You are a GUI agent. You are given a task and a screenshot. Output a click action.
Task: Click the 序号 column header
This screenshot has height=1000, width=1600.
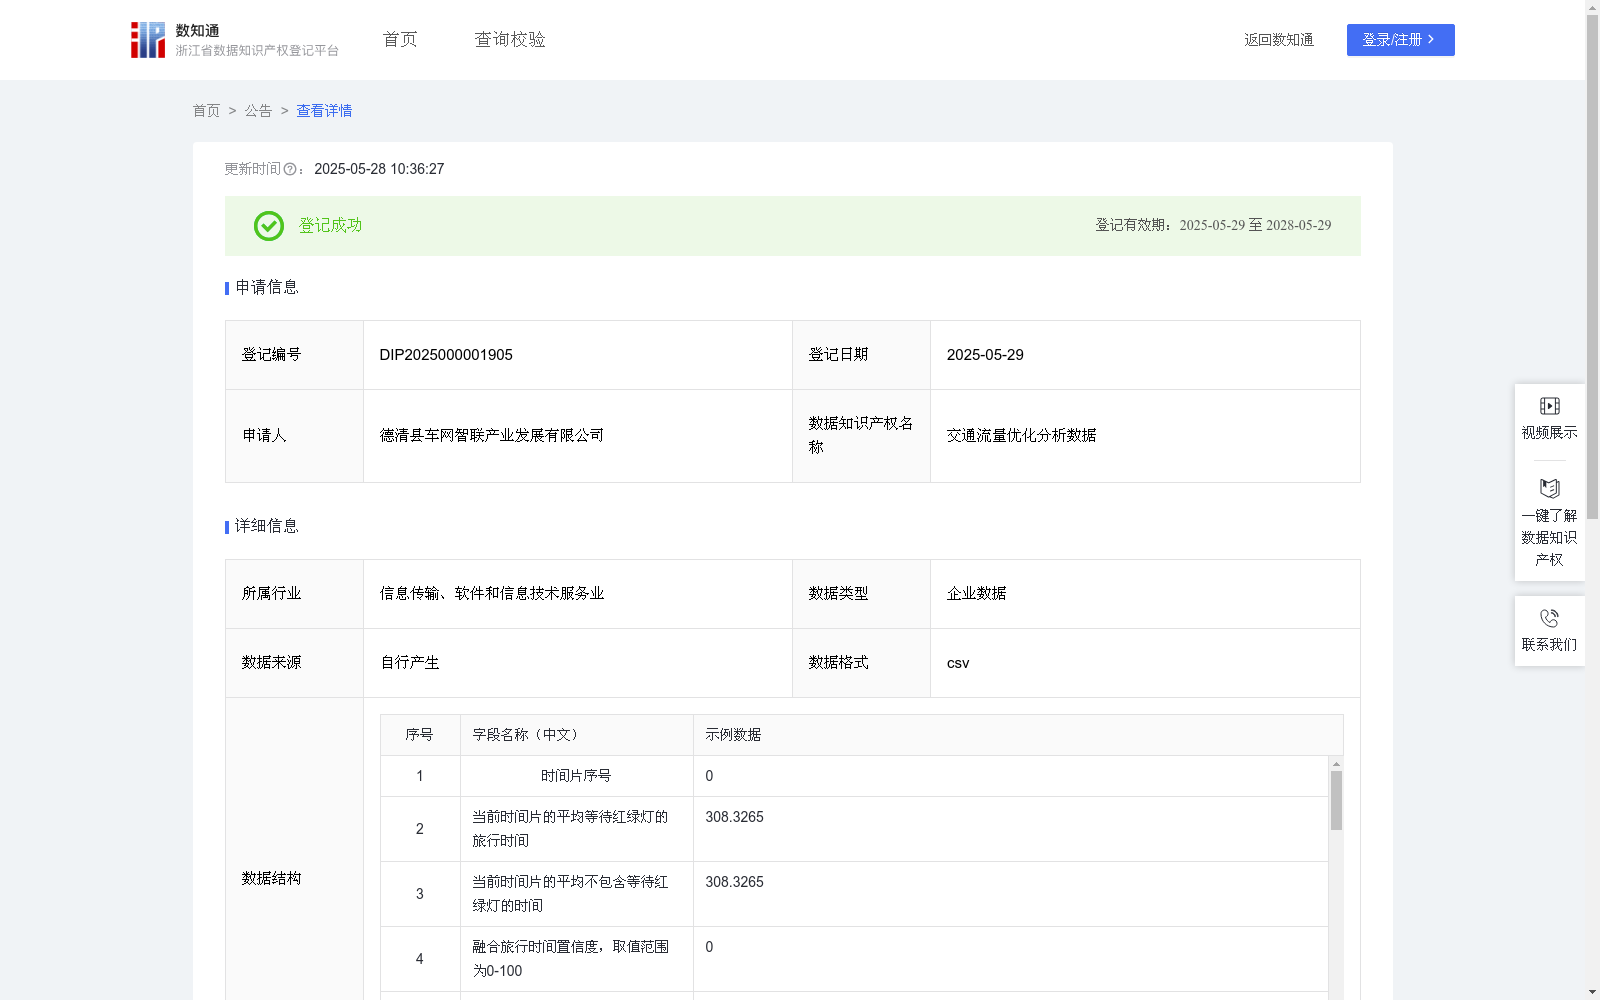click(420, 735)
